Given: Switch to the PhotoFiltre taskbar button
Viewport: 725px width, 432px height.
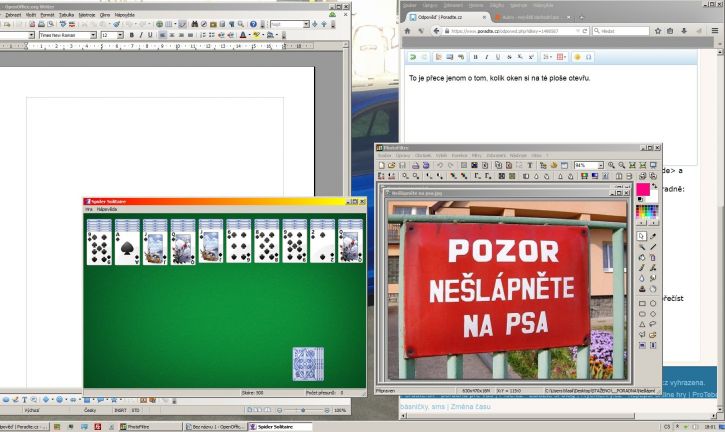Looking at the screenshot, I should pos(149,426).
